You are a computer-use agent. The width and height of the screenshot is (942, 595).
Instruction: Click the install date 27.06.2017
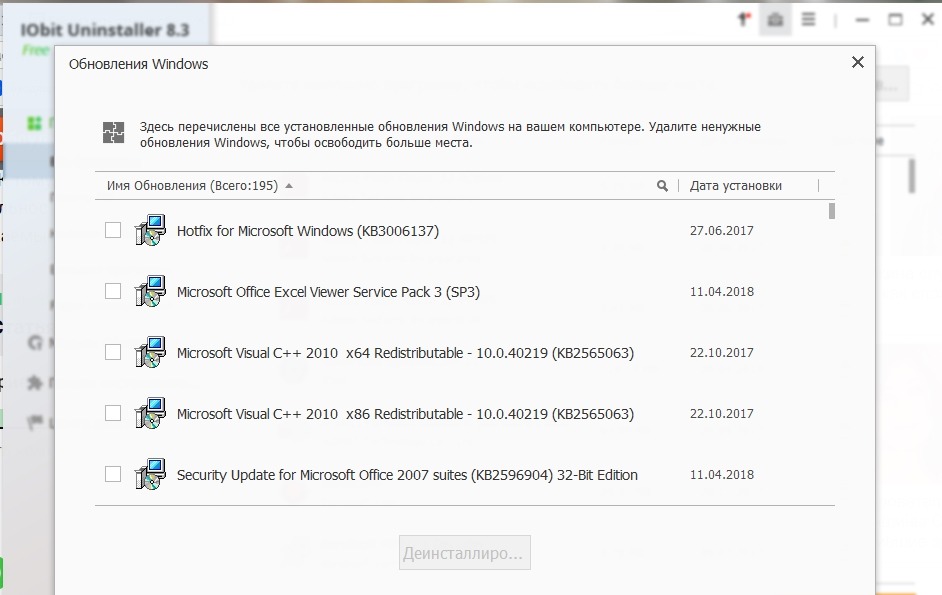click(x=722, y=230)
